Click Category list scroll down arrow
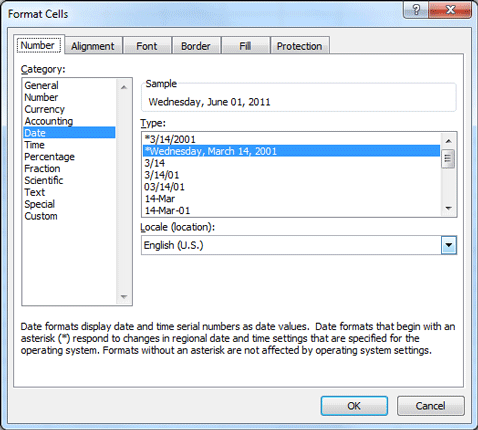 124,296
